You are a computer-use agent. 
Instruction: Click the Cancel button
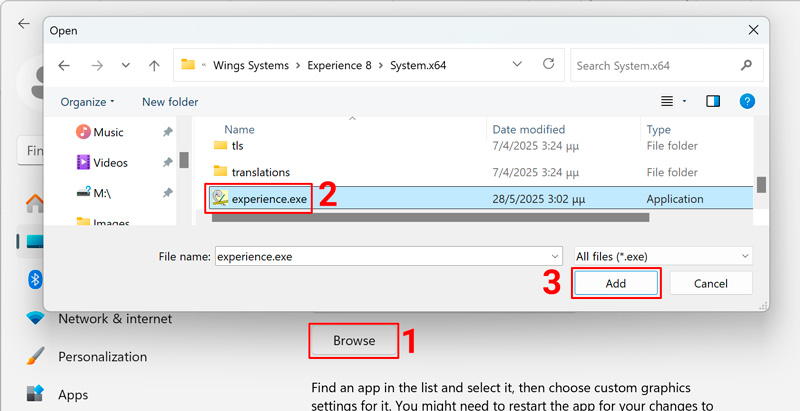click(x=710, y=284)
